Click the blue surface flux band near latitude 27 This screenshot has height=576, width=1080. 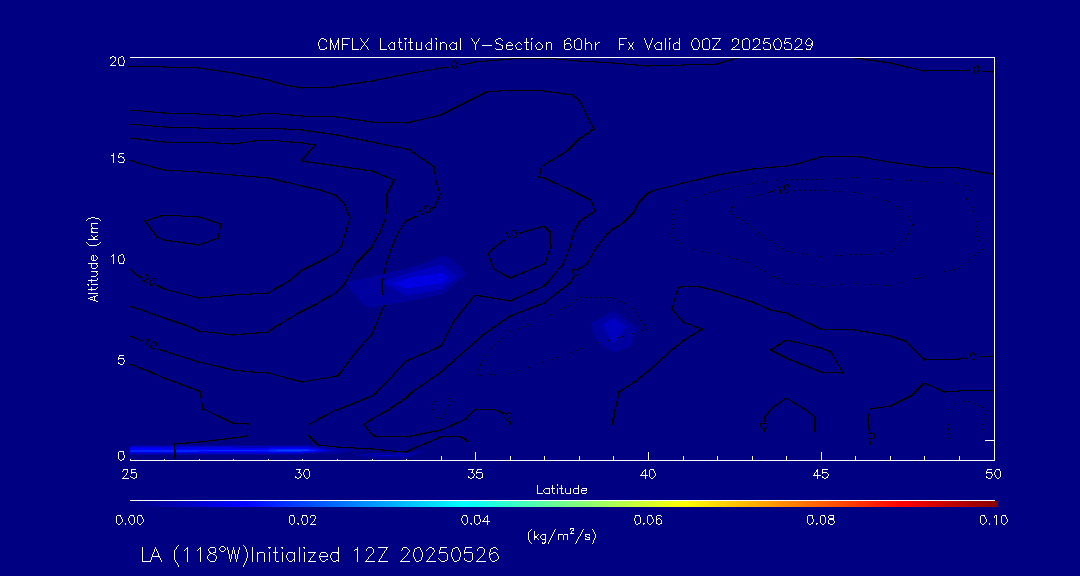click(227, 450)
